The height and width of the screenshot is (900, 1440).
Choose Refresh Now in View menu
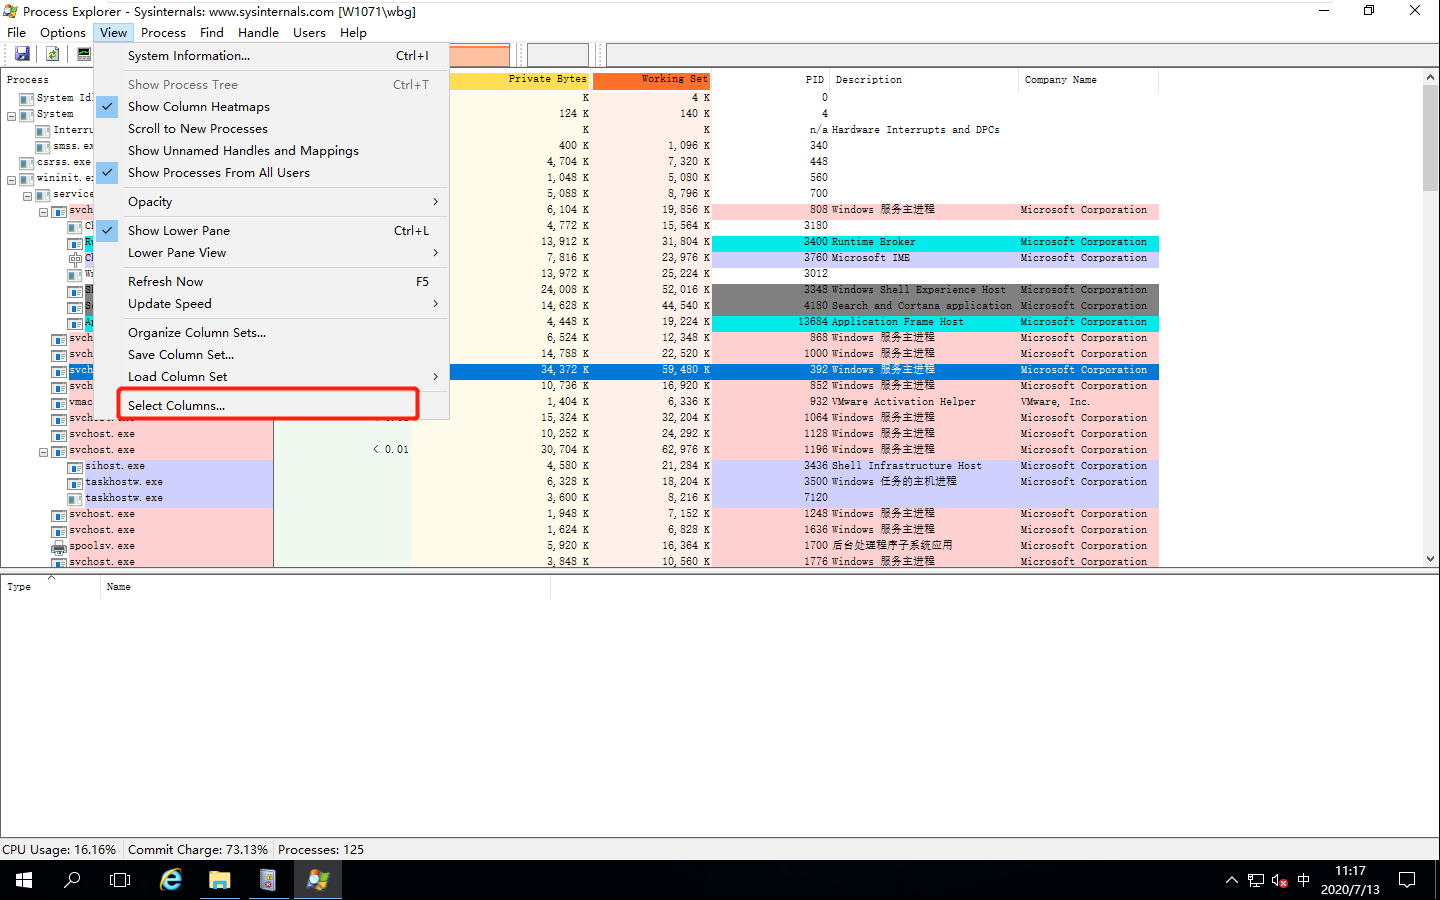click(x=271, y=282)
